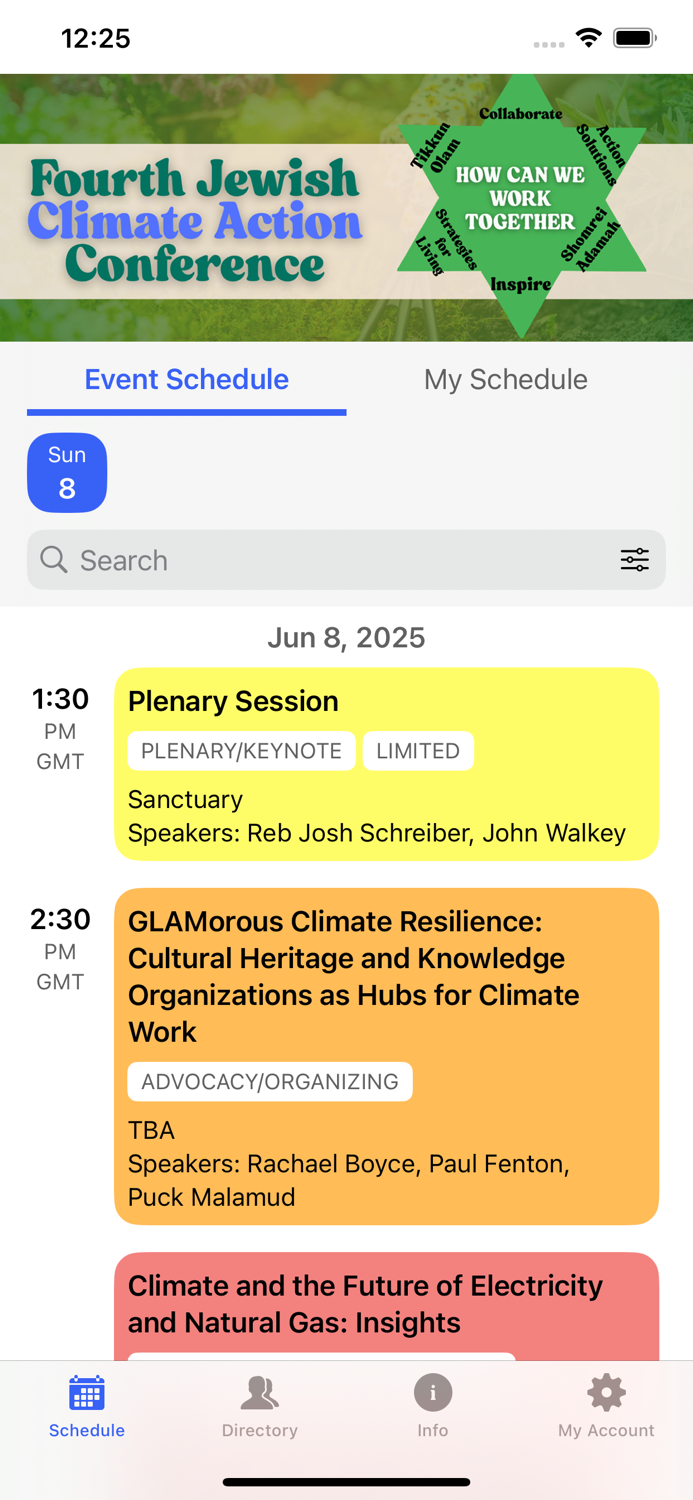Select the Event Schedule tab
The width and height of the screenshot is (693, 1500).
click(186, 379)
